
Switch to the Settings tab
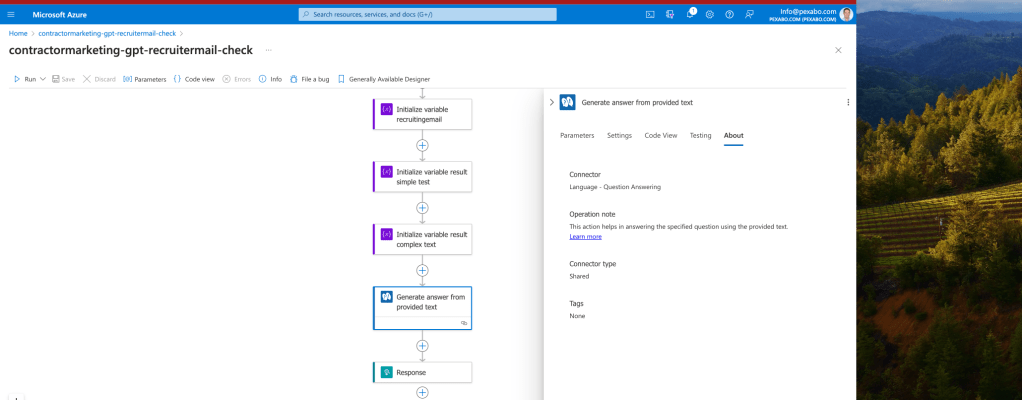click(x=619, y=136)
